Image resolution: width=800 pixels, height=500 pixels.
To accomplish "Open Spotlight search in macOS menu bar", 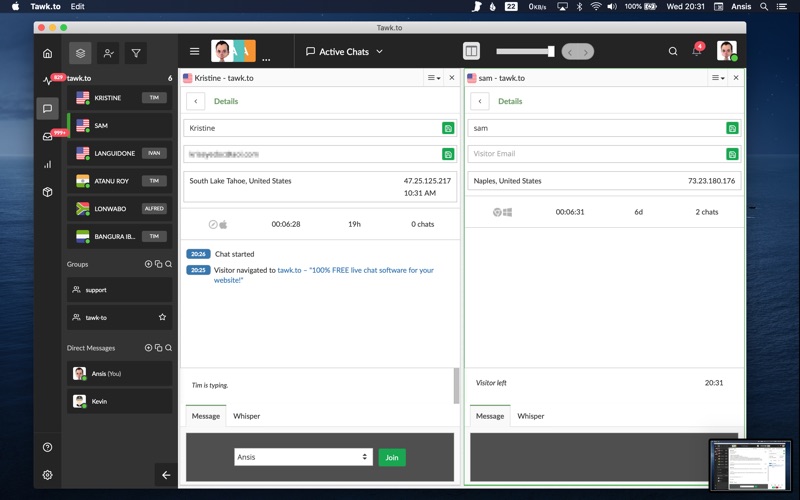I will (x=764, y=6).
